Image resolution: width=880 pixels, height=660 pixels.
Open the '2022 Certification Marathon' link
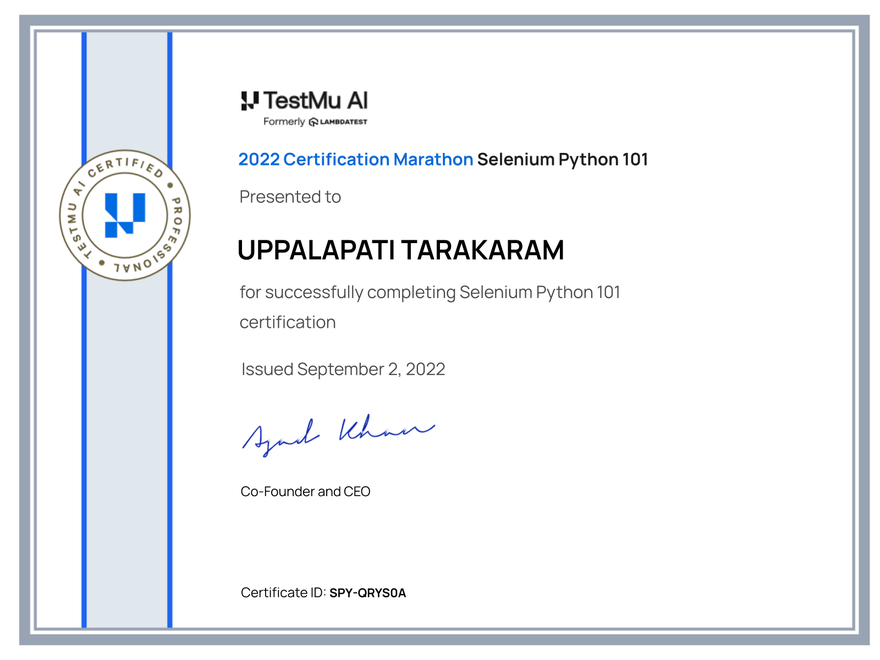(x=355, y=159)
